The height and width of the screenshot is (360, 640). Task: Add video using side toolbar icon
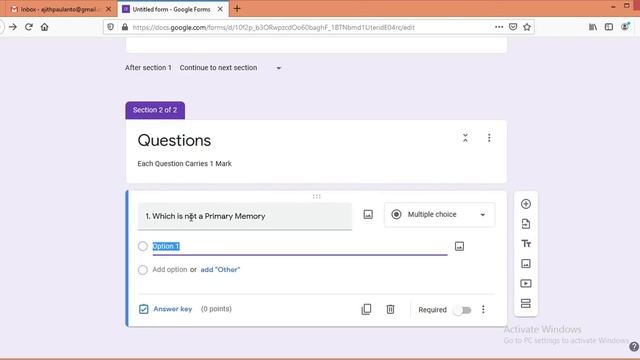pos(526,283)
